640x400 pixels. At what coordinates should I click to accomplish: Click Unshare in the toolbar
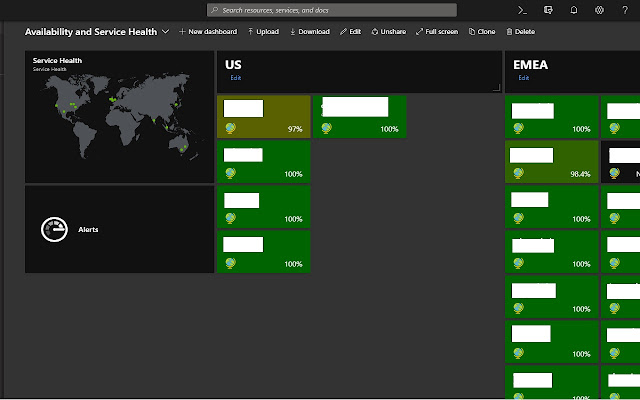pyautogui.click(x=389, y=32)
